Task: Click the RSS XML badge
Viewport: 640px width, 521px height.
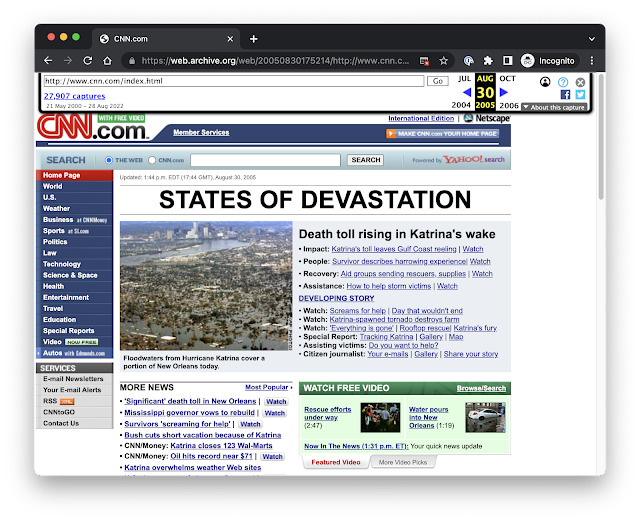Action: click(67, 402)
